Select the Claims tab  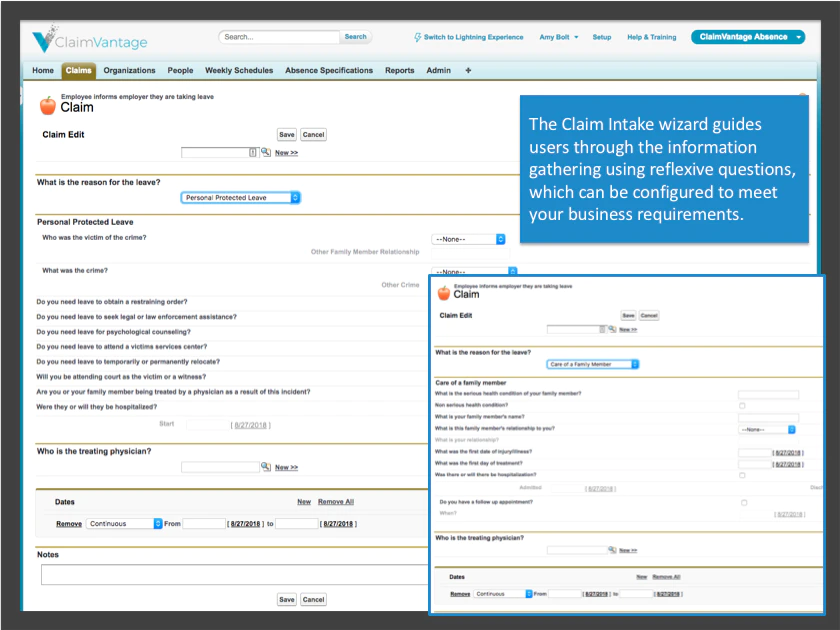(x=79, y=70)
